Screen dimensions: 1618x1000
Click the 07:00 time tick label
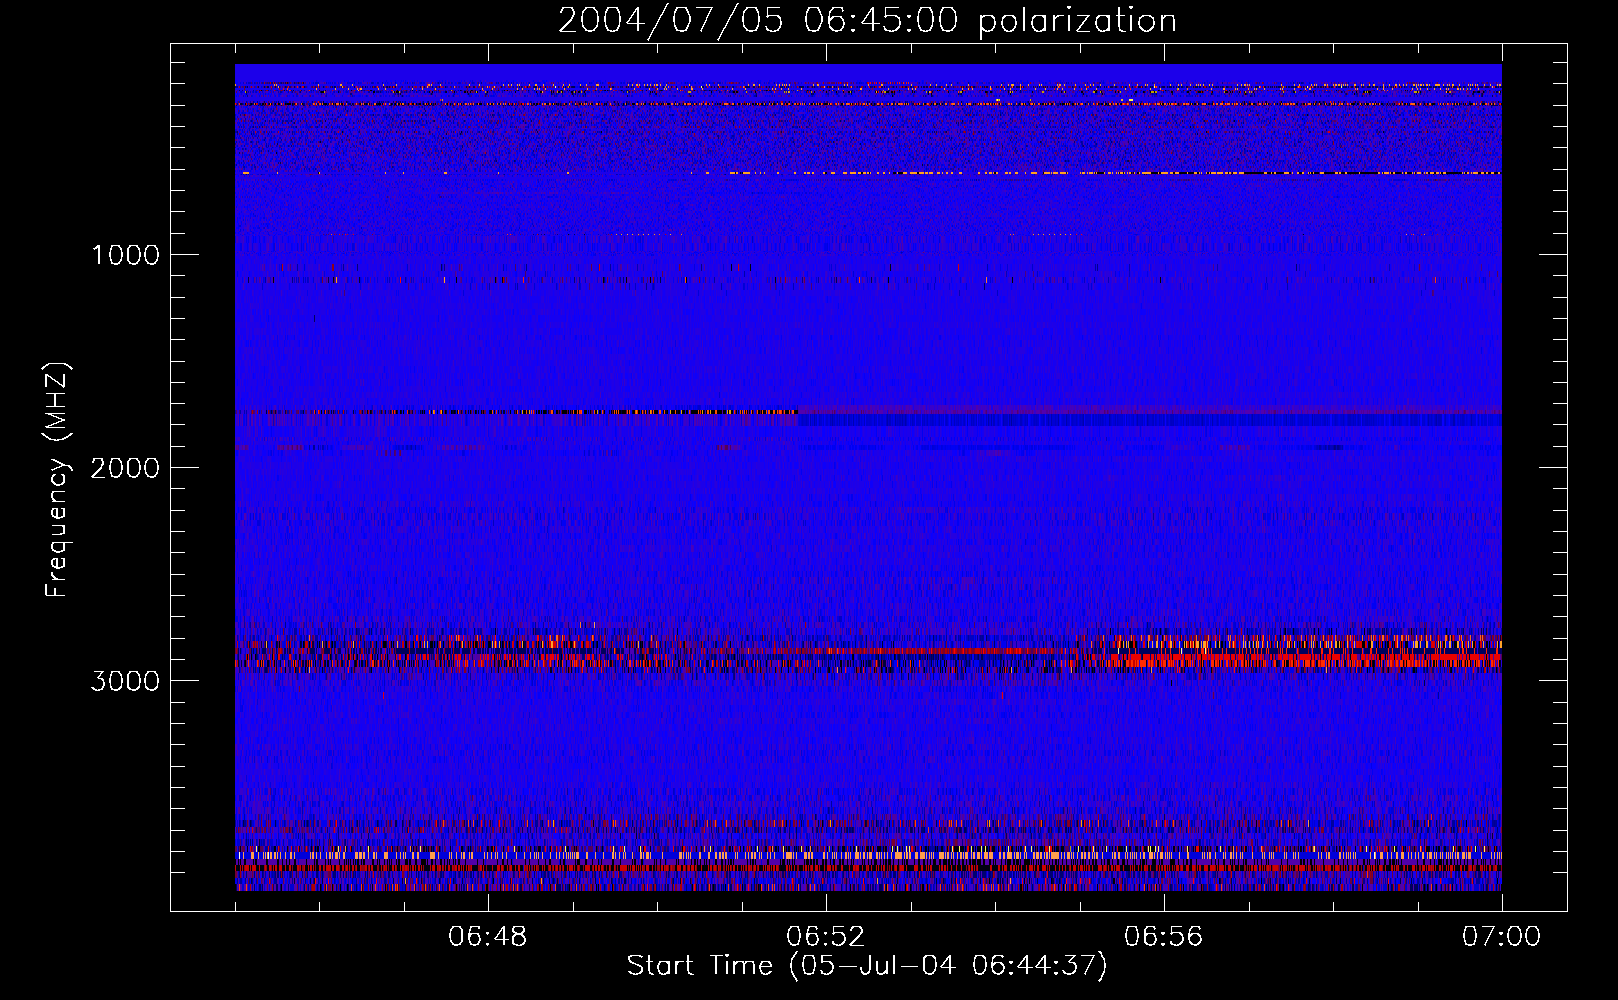coord(1501,937)
